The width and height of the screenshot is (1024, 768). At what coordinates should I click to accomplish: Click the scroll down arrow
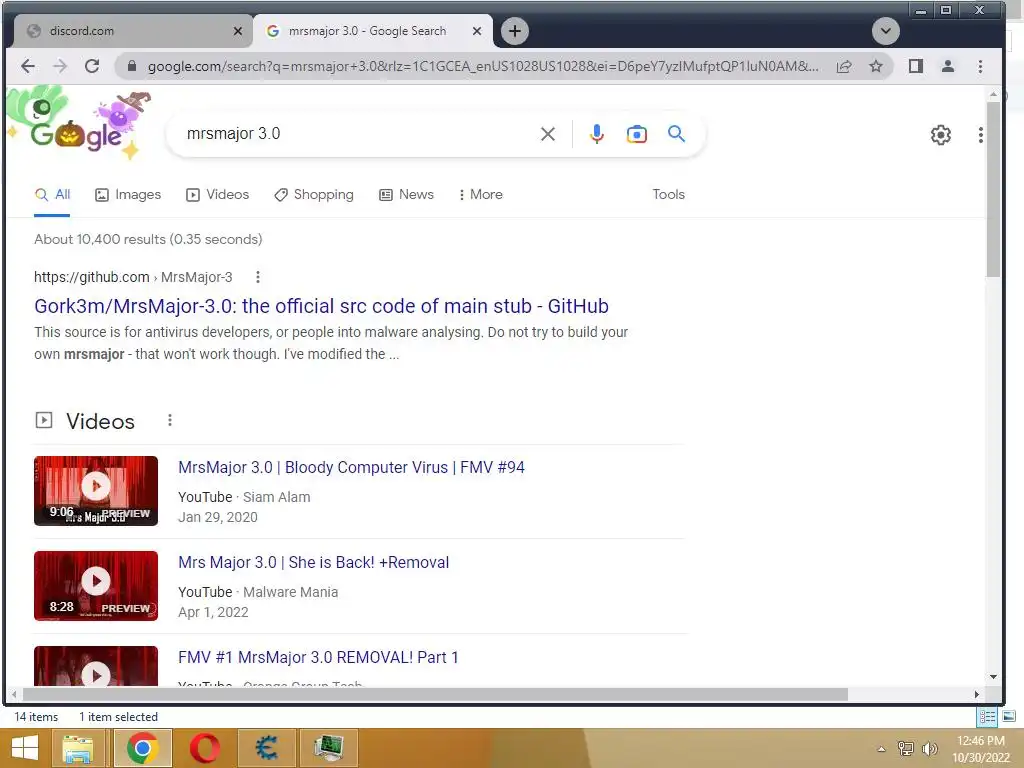[993, 677]
